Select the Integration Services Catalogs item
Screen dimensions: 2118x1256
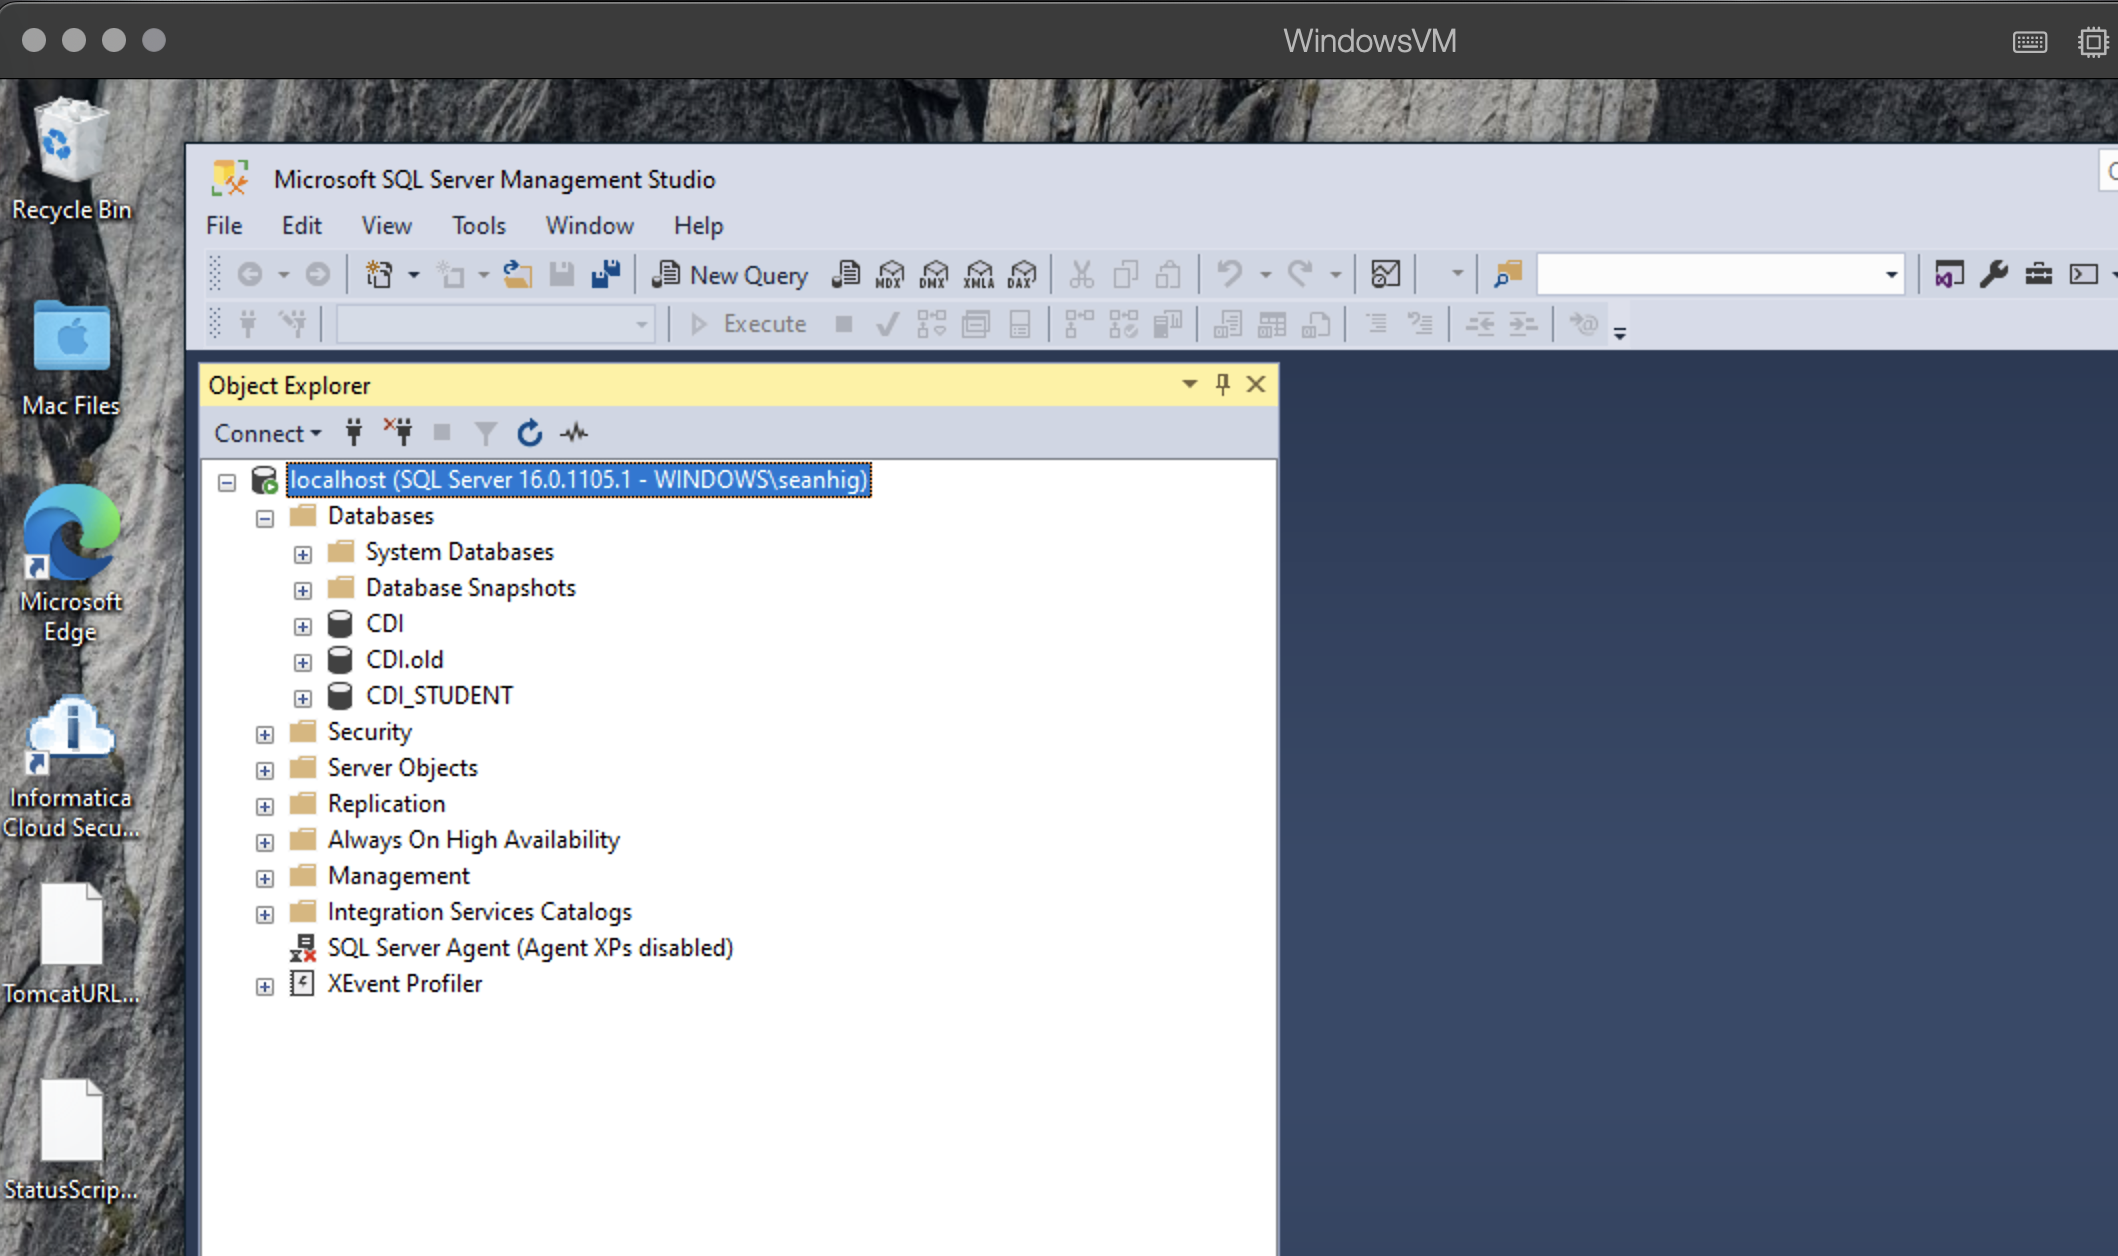[479, 912]
